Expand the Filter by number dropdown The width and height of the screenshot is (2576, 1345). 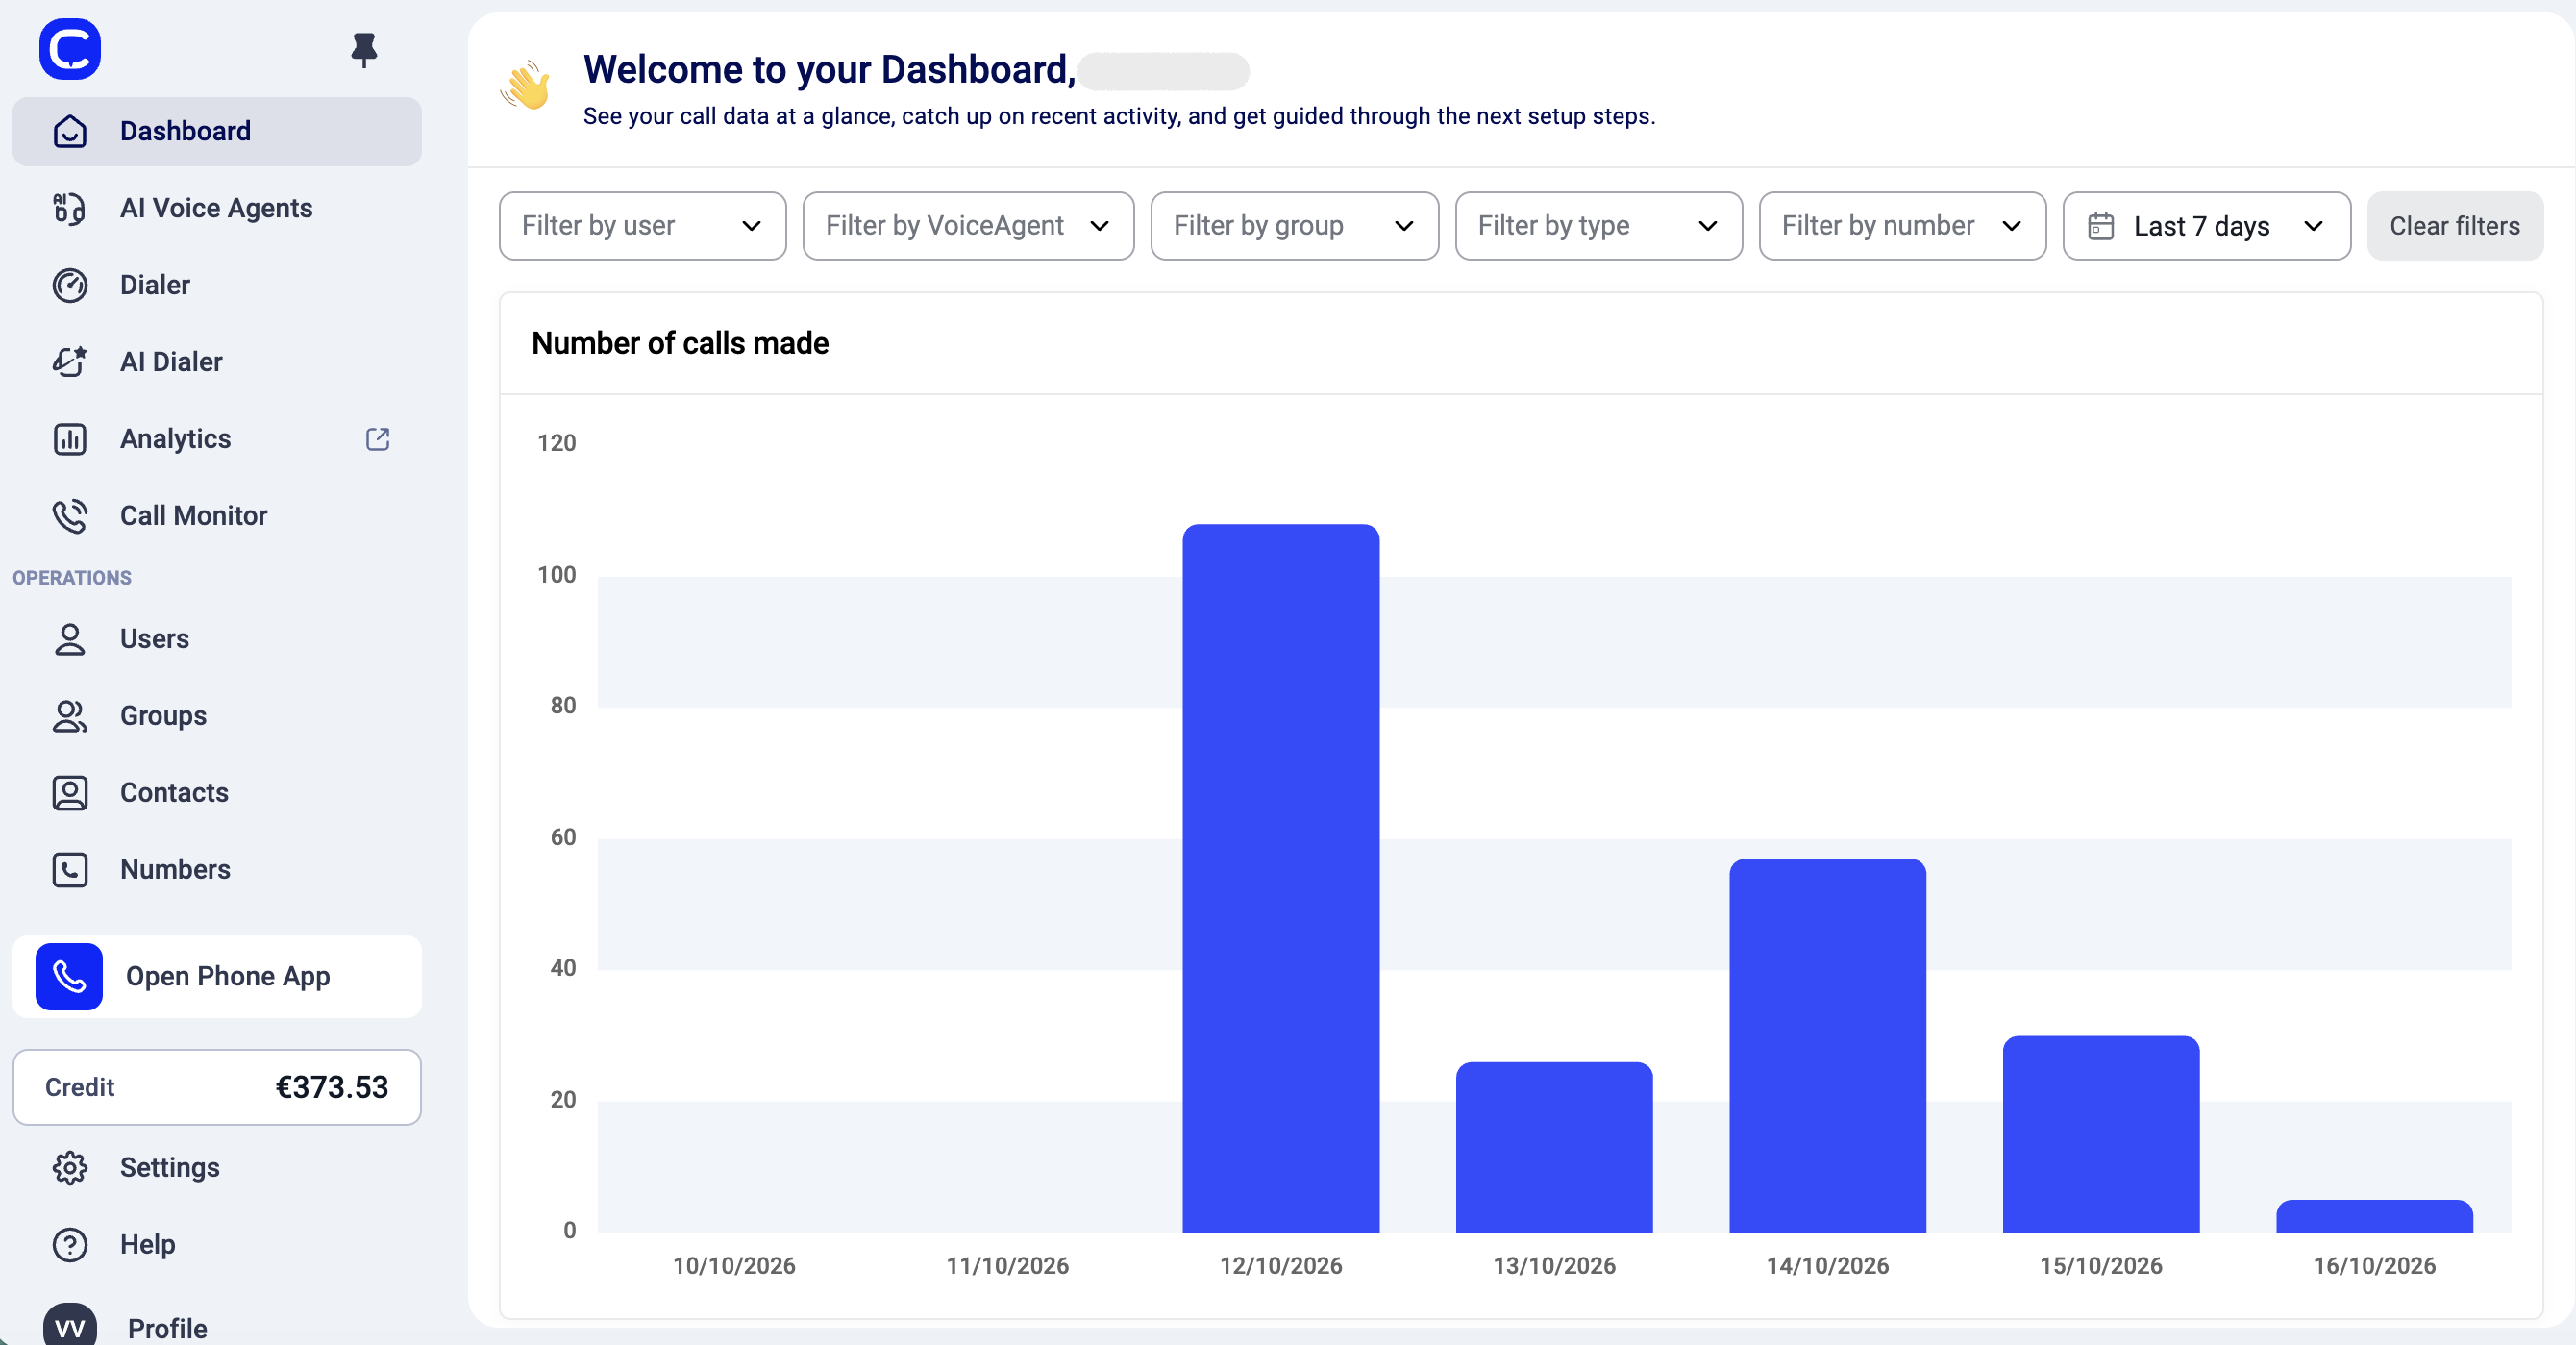(x=1903, y=226)
